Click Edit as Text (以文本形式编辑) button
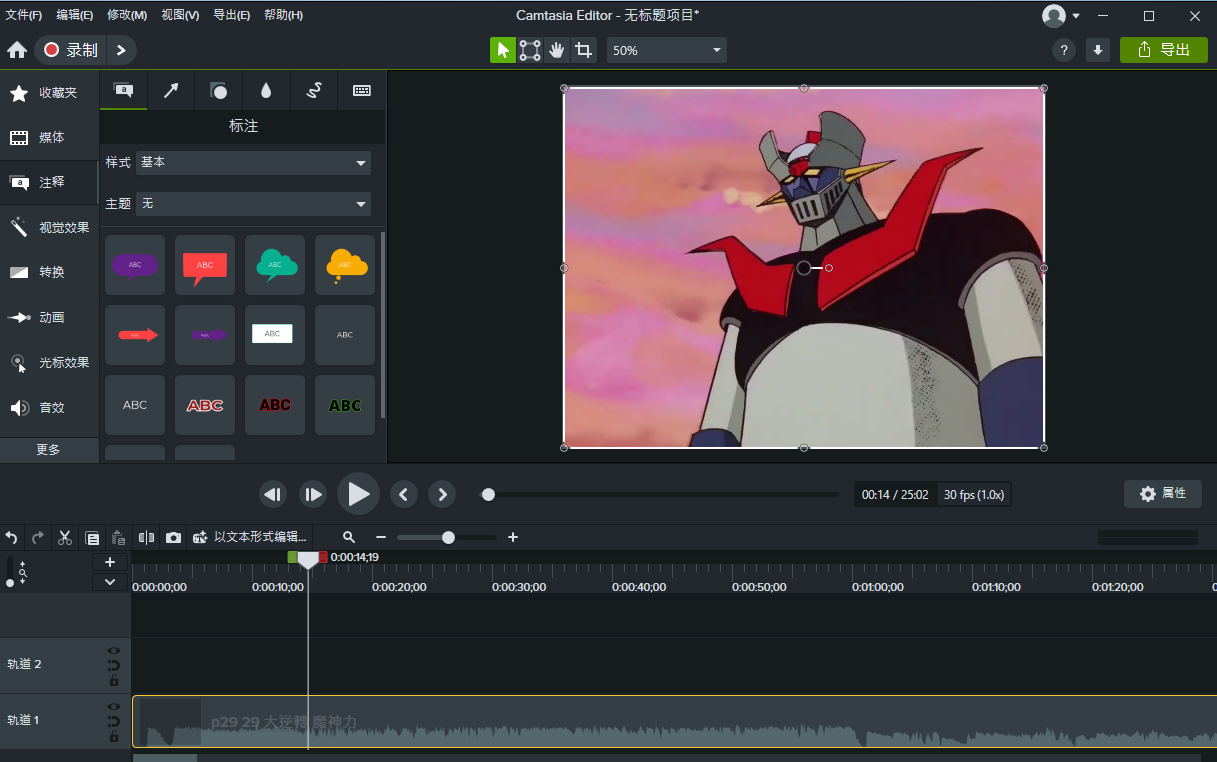The width and height of the screenshot is (1217, 762). (x=251, y=537)
